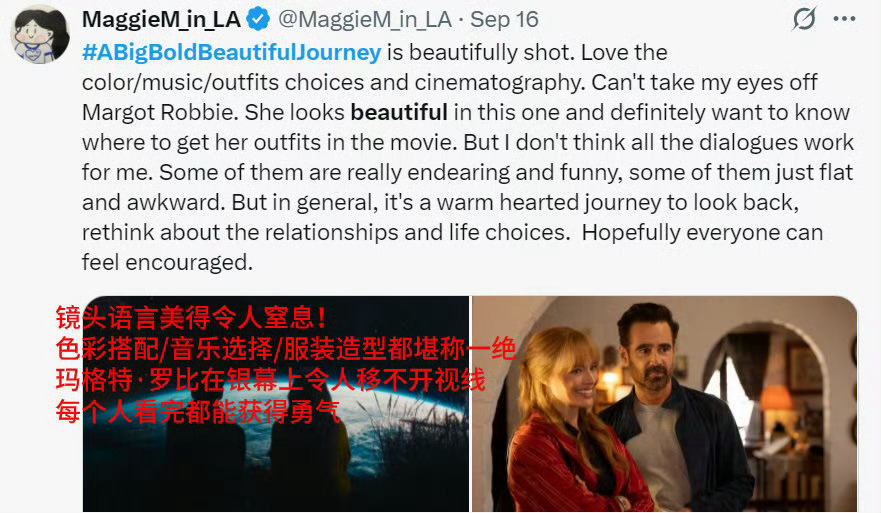
Task: Click the bold word beautiful in the tweet
Action: (399, 112)
